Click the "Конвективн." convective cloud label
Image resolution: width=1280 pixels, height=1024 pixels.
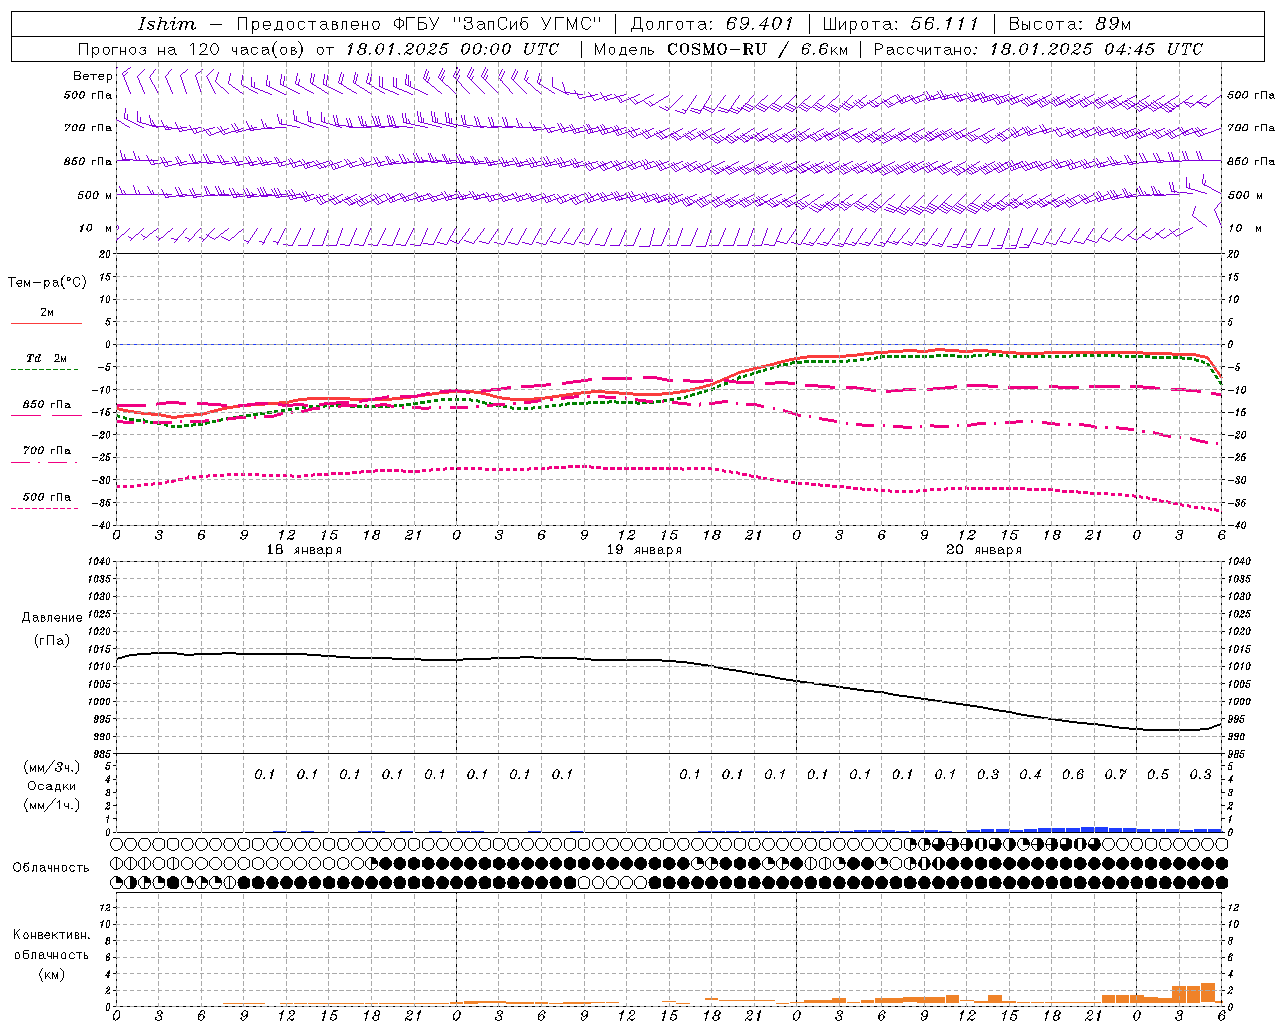51,935
